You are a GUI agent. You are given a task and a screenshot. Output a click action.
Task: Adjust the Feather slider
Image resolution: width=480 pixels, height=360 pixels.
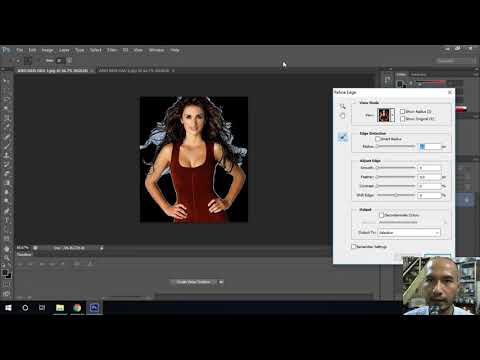pos(396,177)
